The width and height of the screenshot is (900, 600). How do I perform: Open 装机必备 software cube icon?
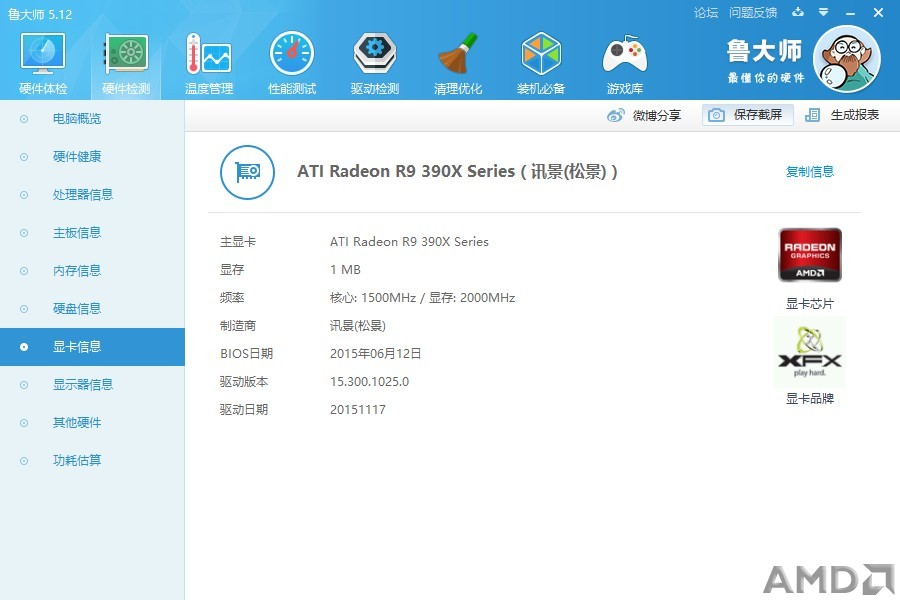(x=541, y=53)
